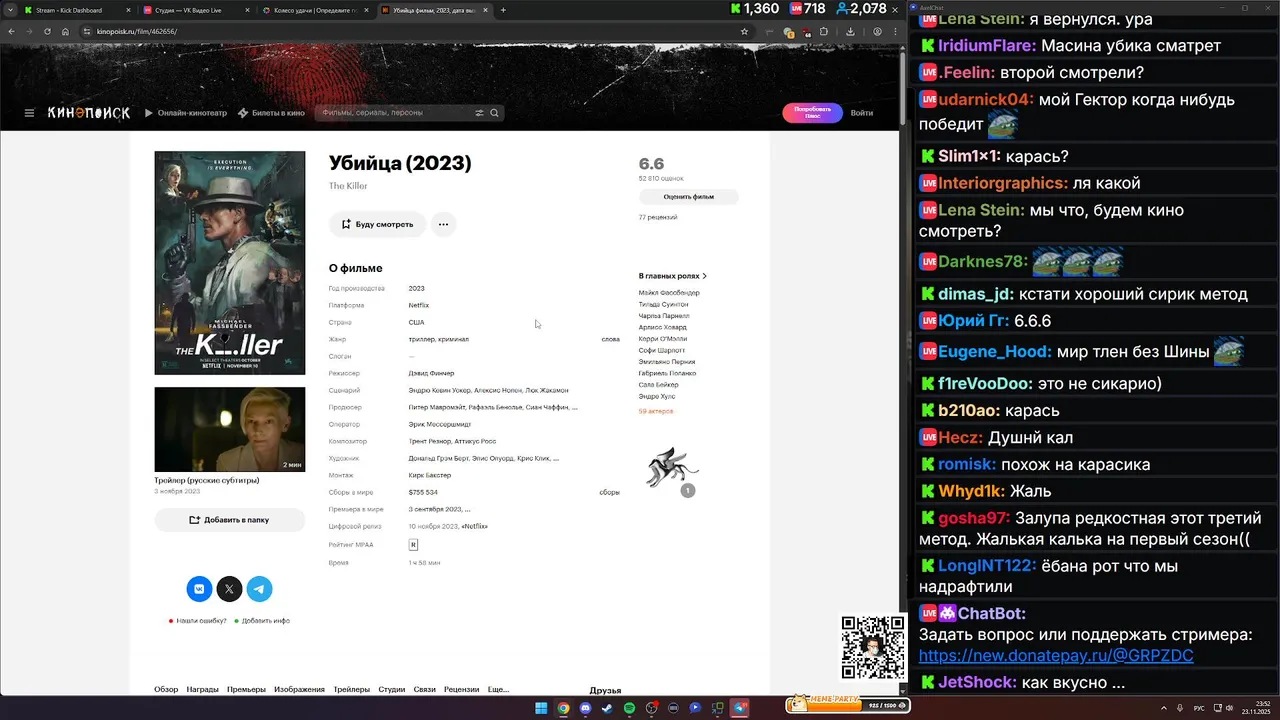Click 'Попробовать Плюс' button

(812, 113)
